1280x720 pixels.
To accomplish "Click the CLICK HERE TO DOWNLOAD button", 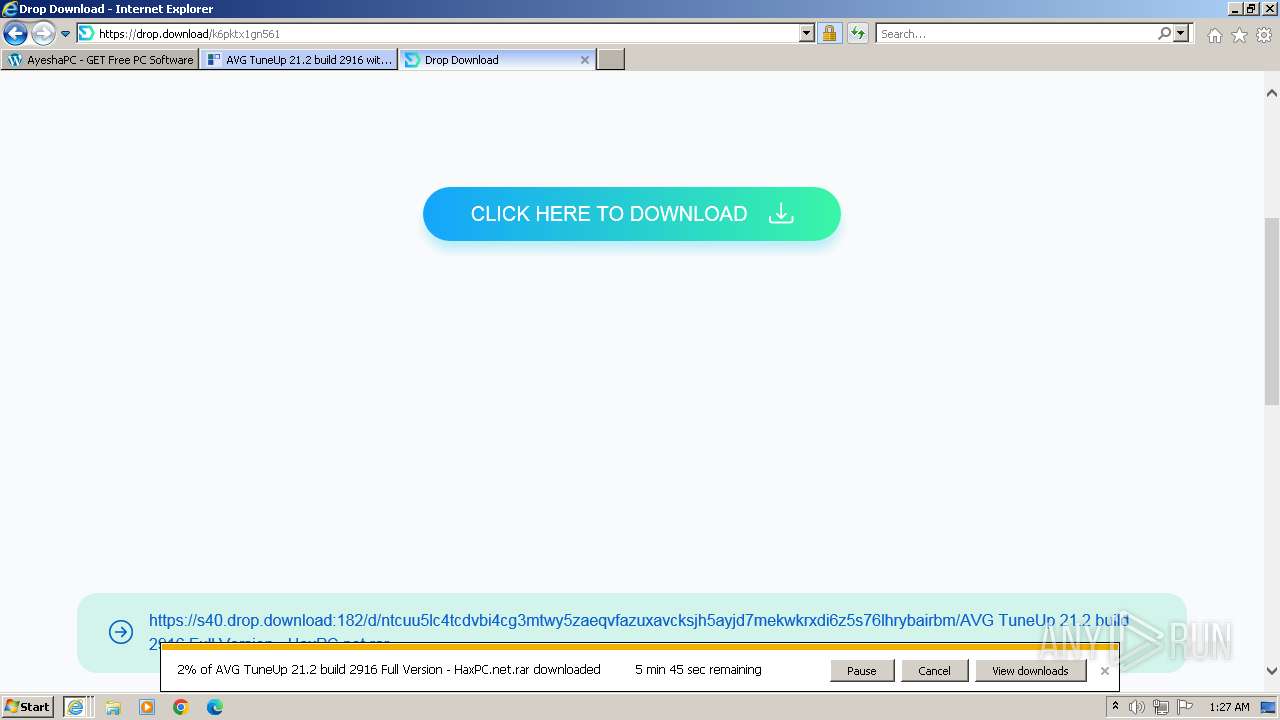I will 632,214.
